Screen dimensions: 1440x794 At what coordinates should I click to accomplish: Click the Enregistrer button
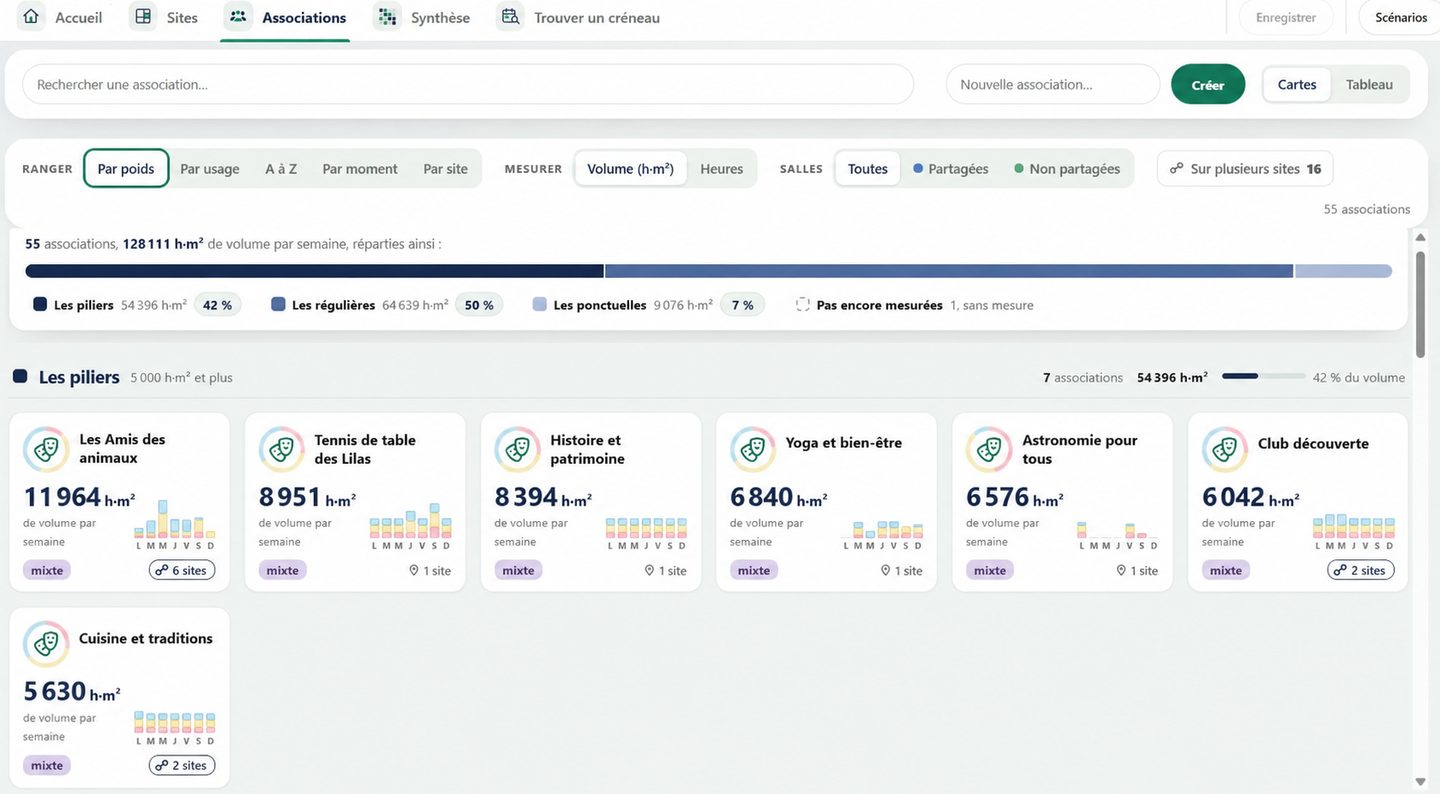click(x=1286, y=17)
